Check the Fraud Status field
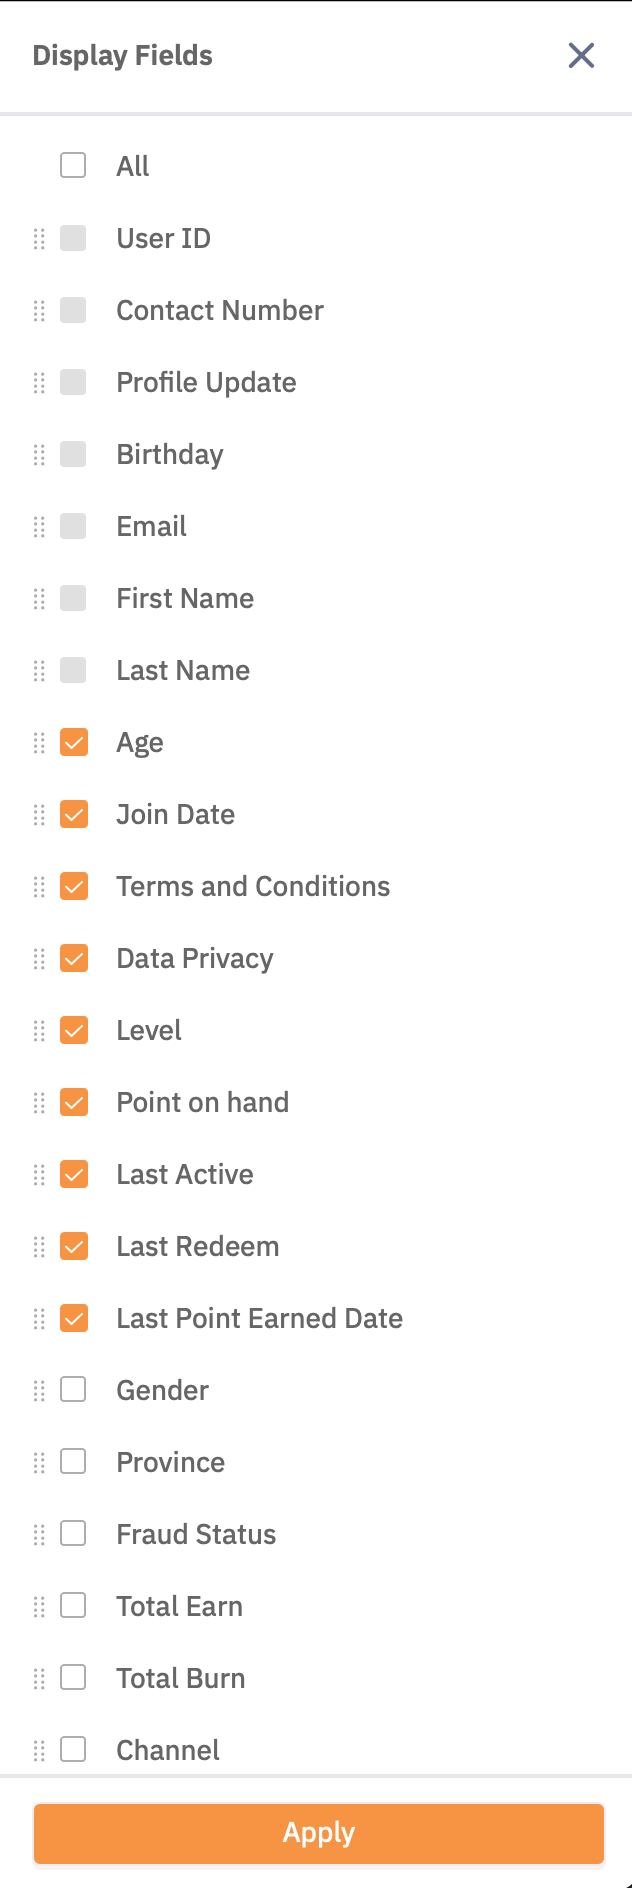632x1888 pixels. [x=73, y=1534]
